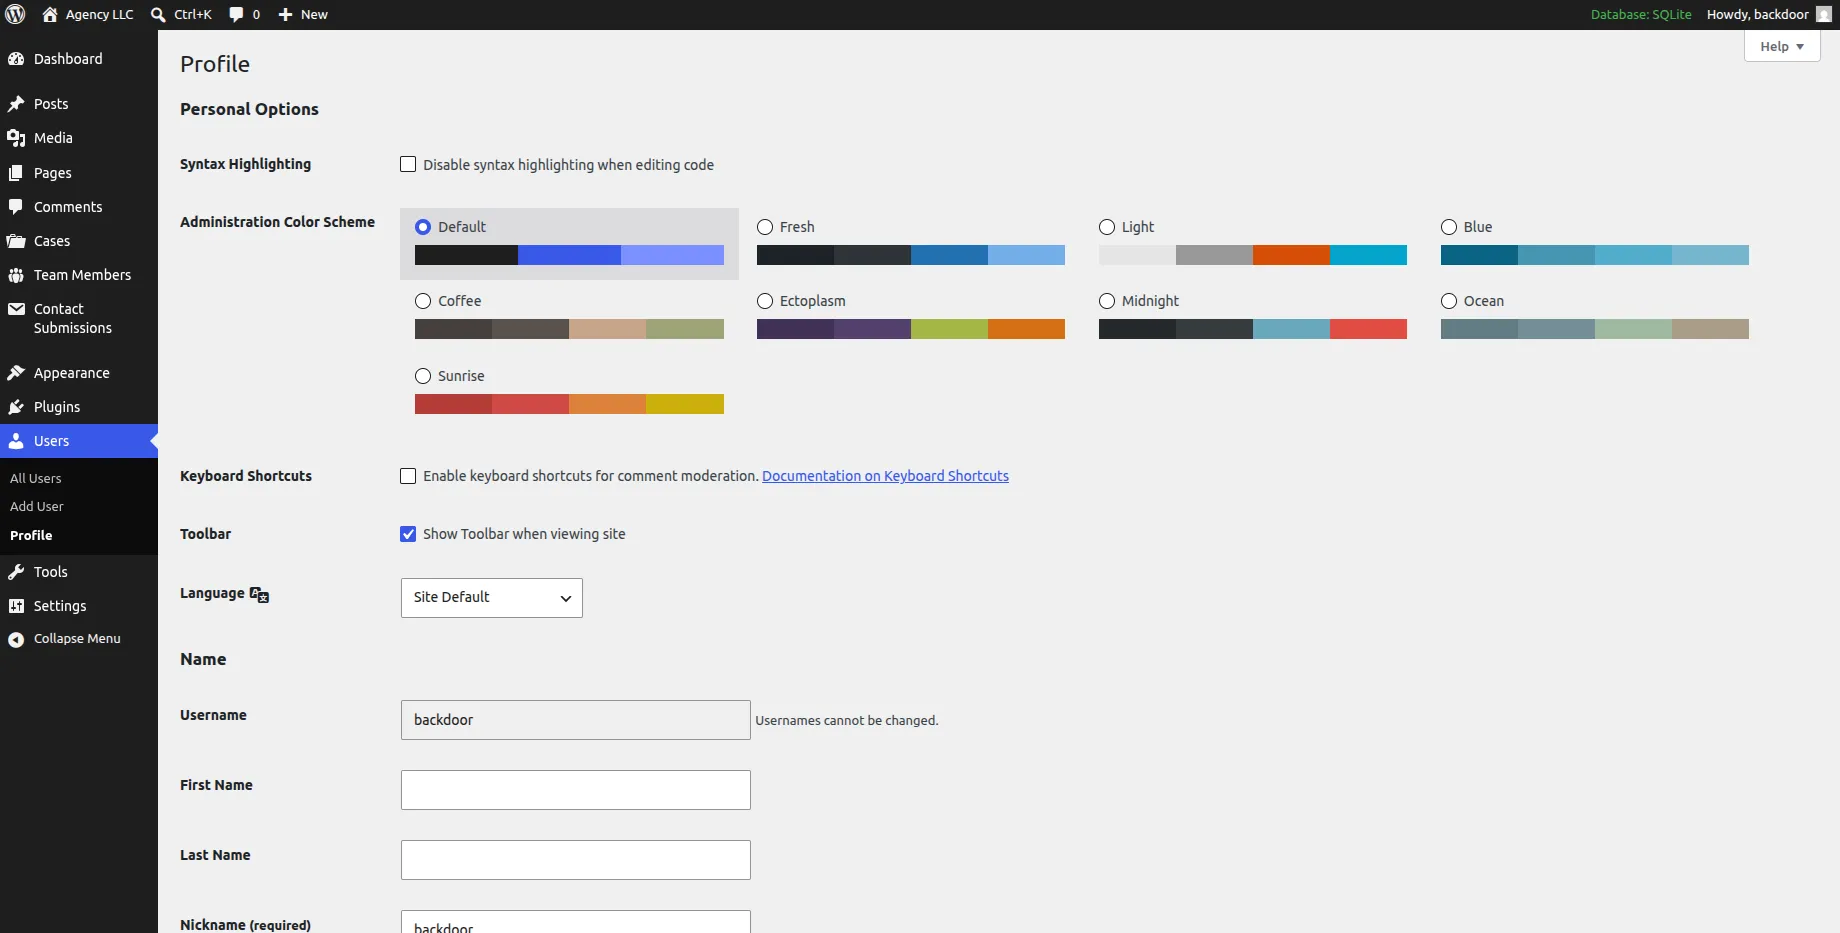Viewport: 1840px width, 933px height.
Task: Click the Appearance paintbrush icon
Action: tap(16, 373)
